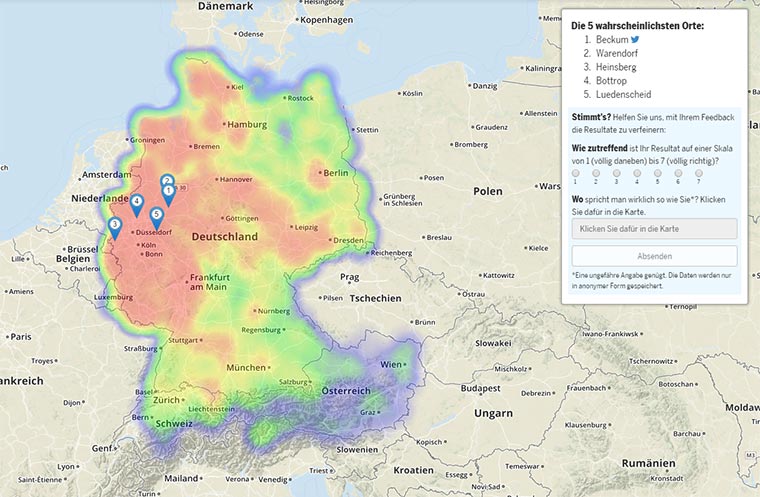Click the 'Klicken Sie dafür in die Karte' field
The image size is (760, 497).
654,229
